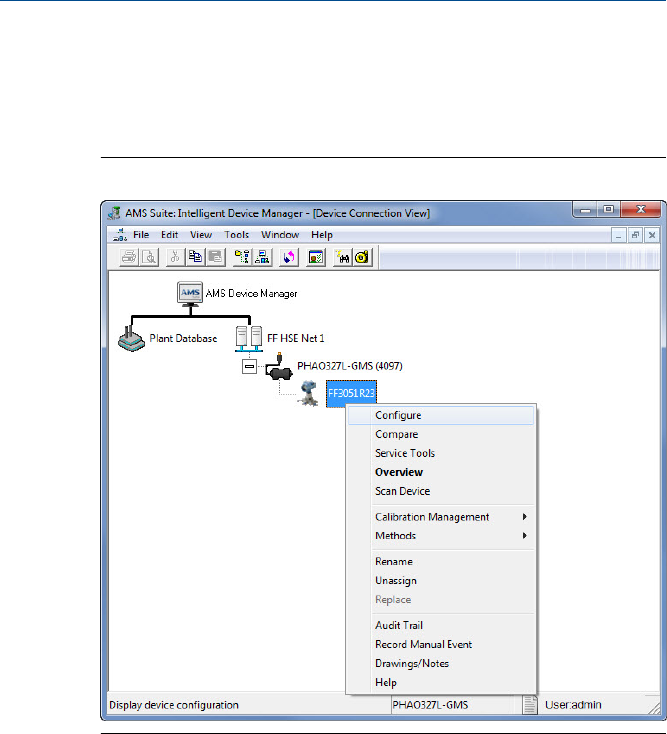
Task: Click the window resize grip corner
Action: (x=654, y=708)
